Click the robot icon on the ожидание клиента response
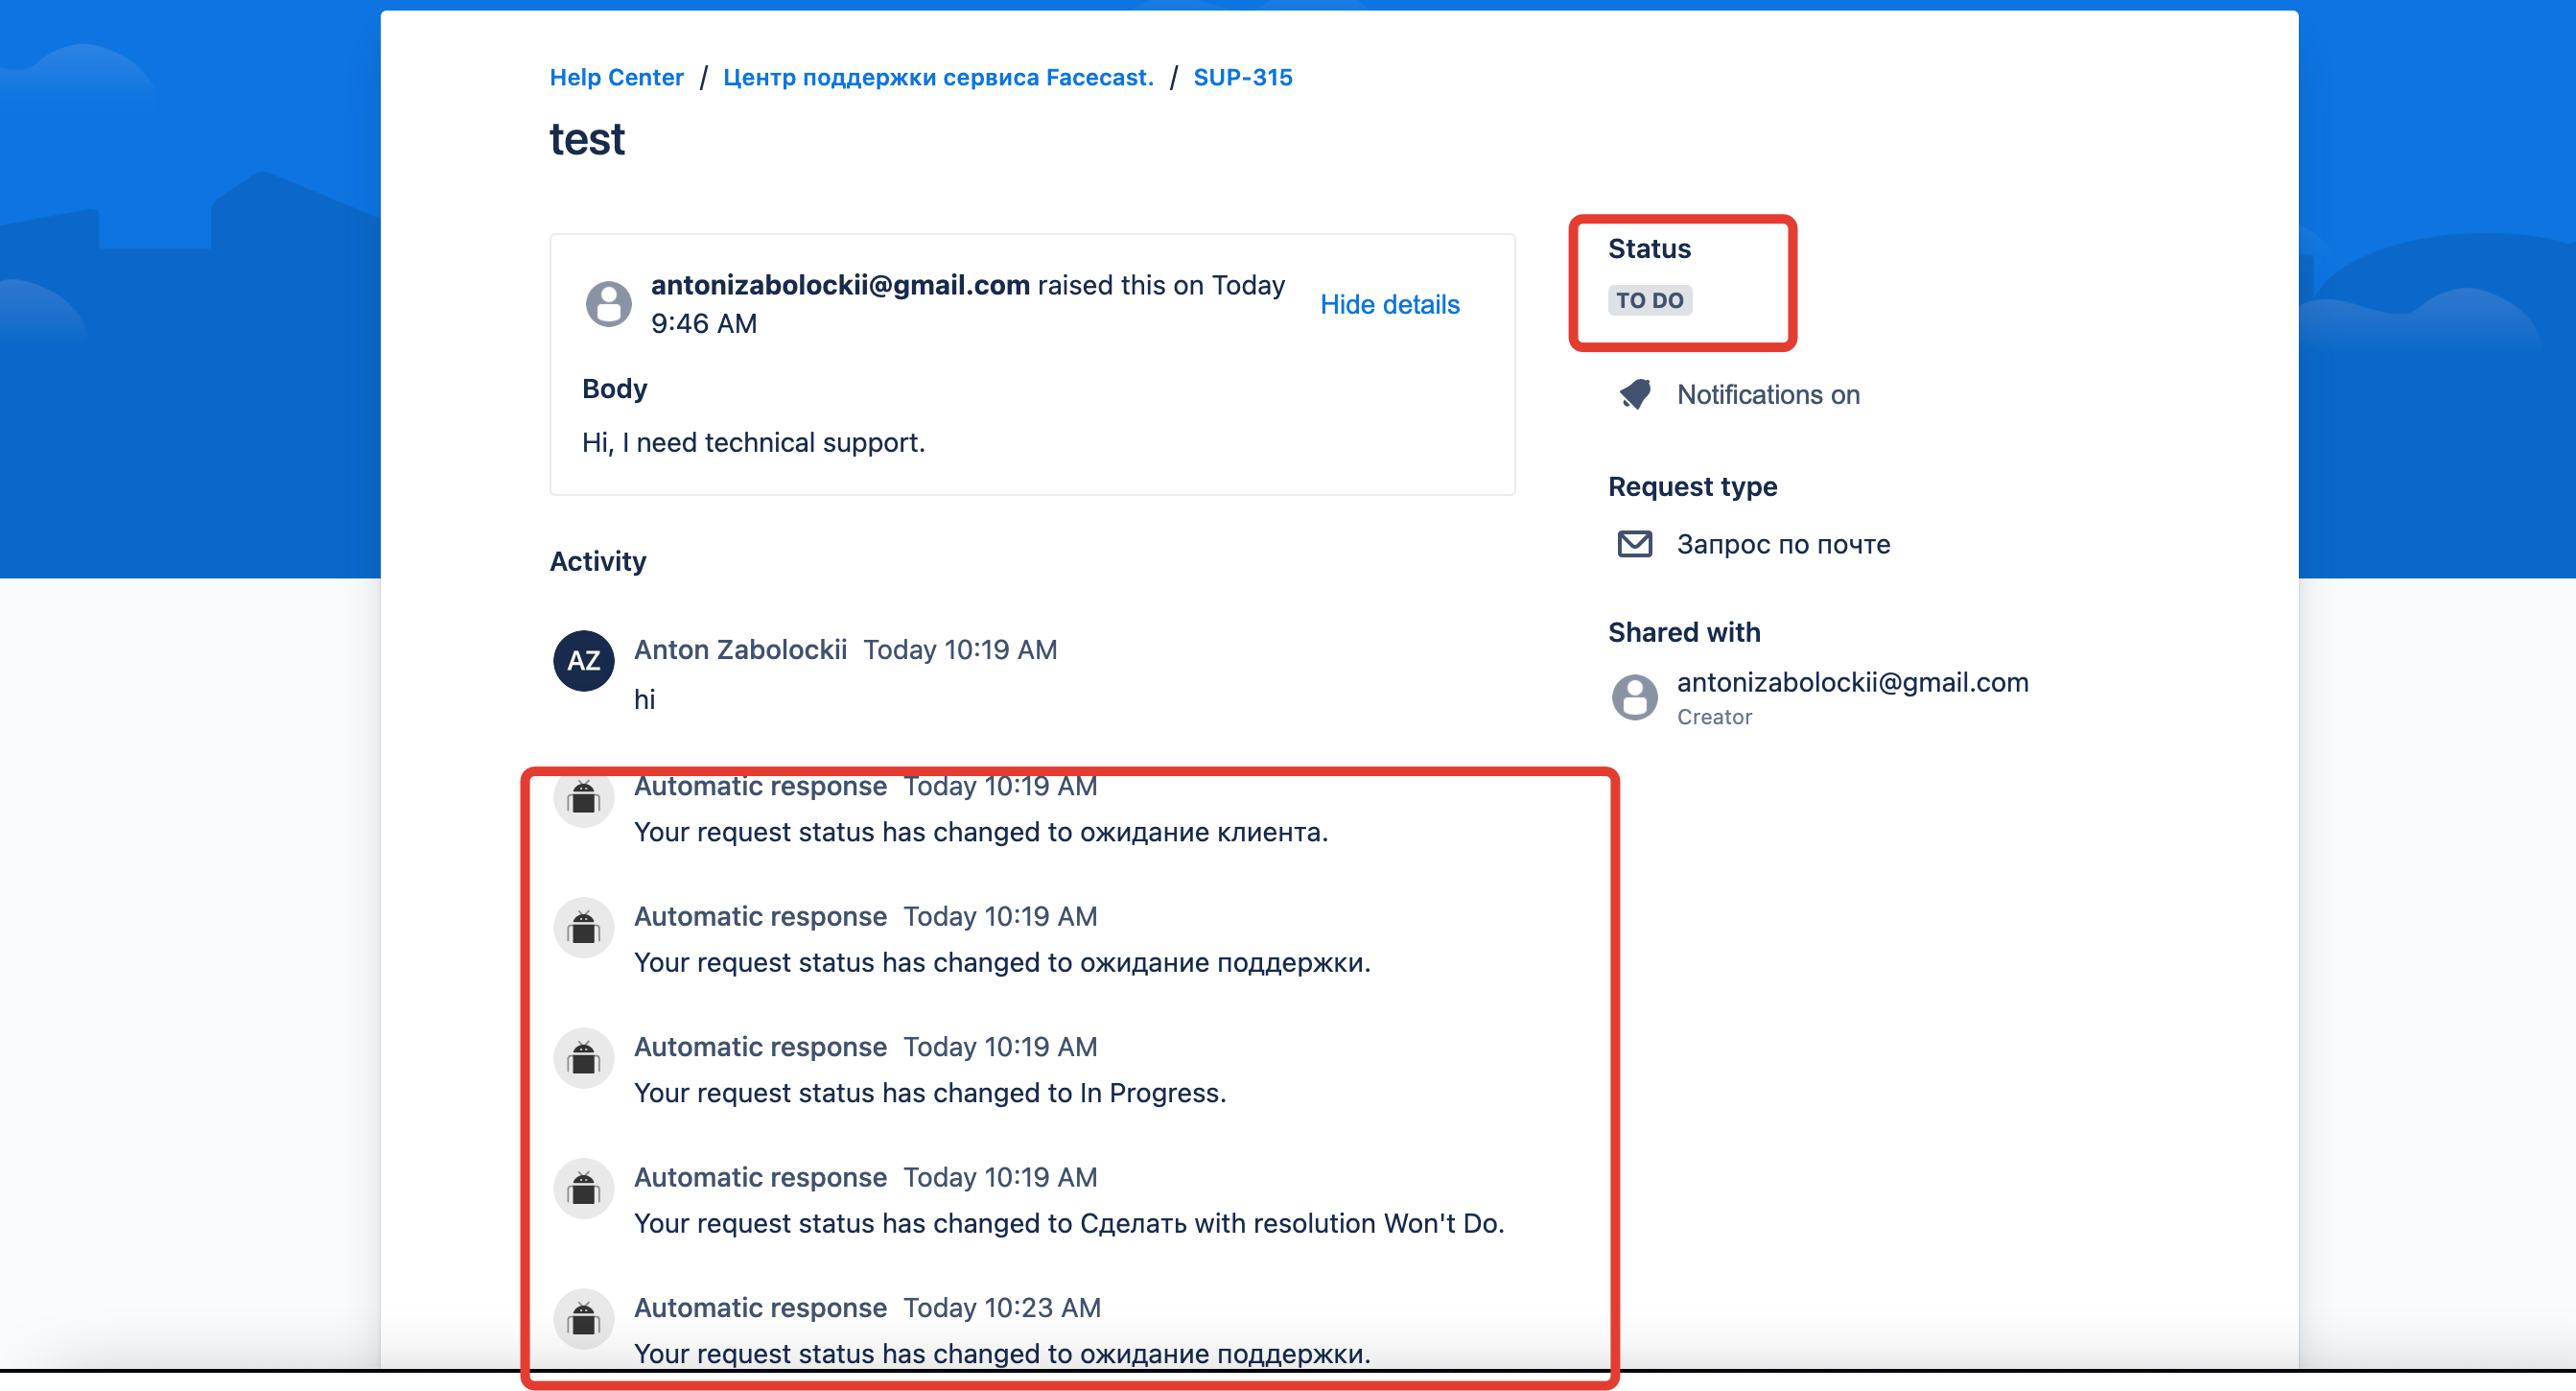 583,797
